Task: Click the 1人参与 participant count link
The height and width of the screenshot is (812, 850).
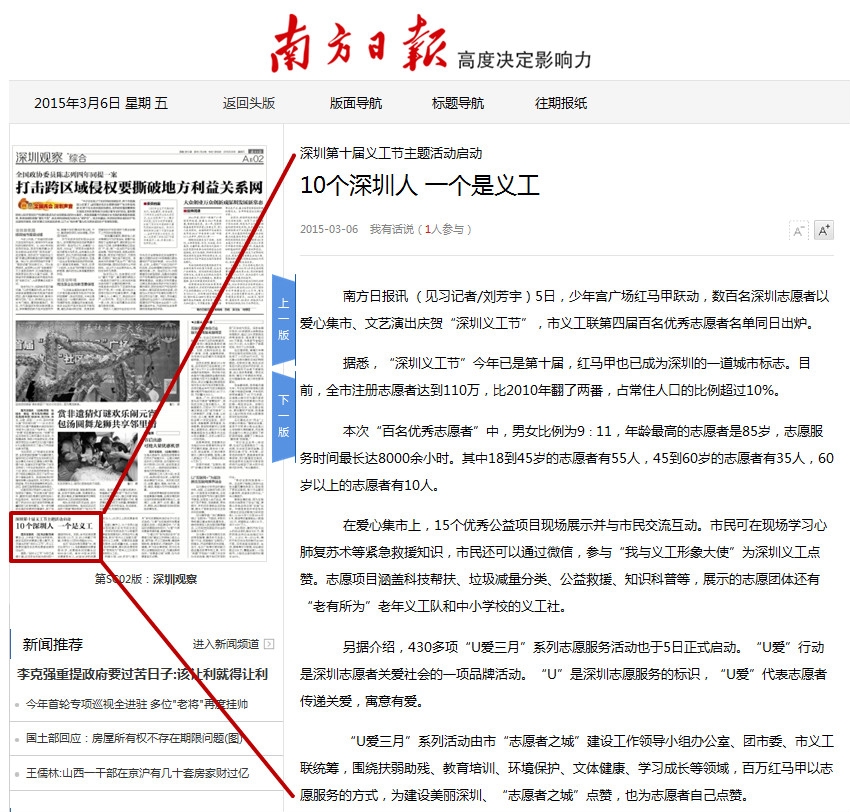Action: tap(445, 229)
